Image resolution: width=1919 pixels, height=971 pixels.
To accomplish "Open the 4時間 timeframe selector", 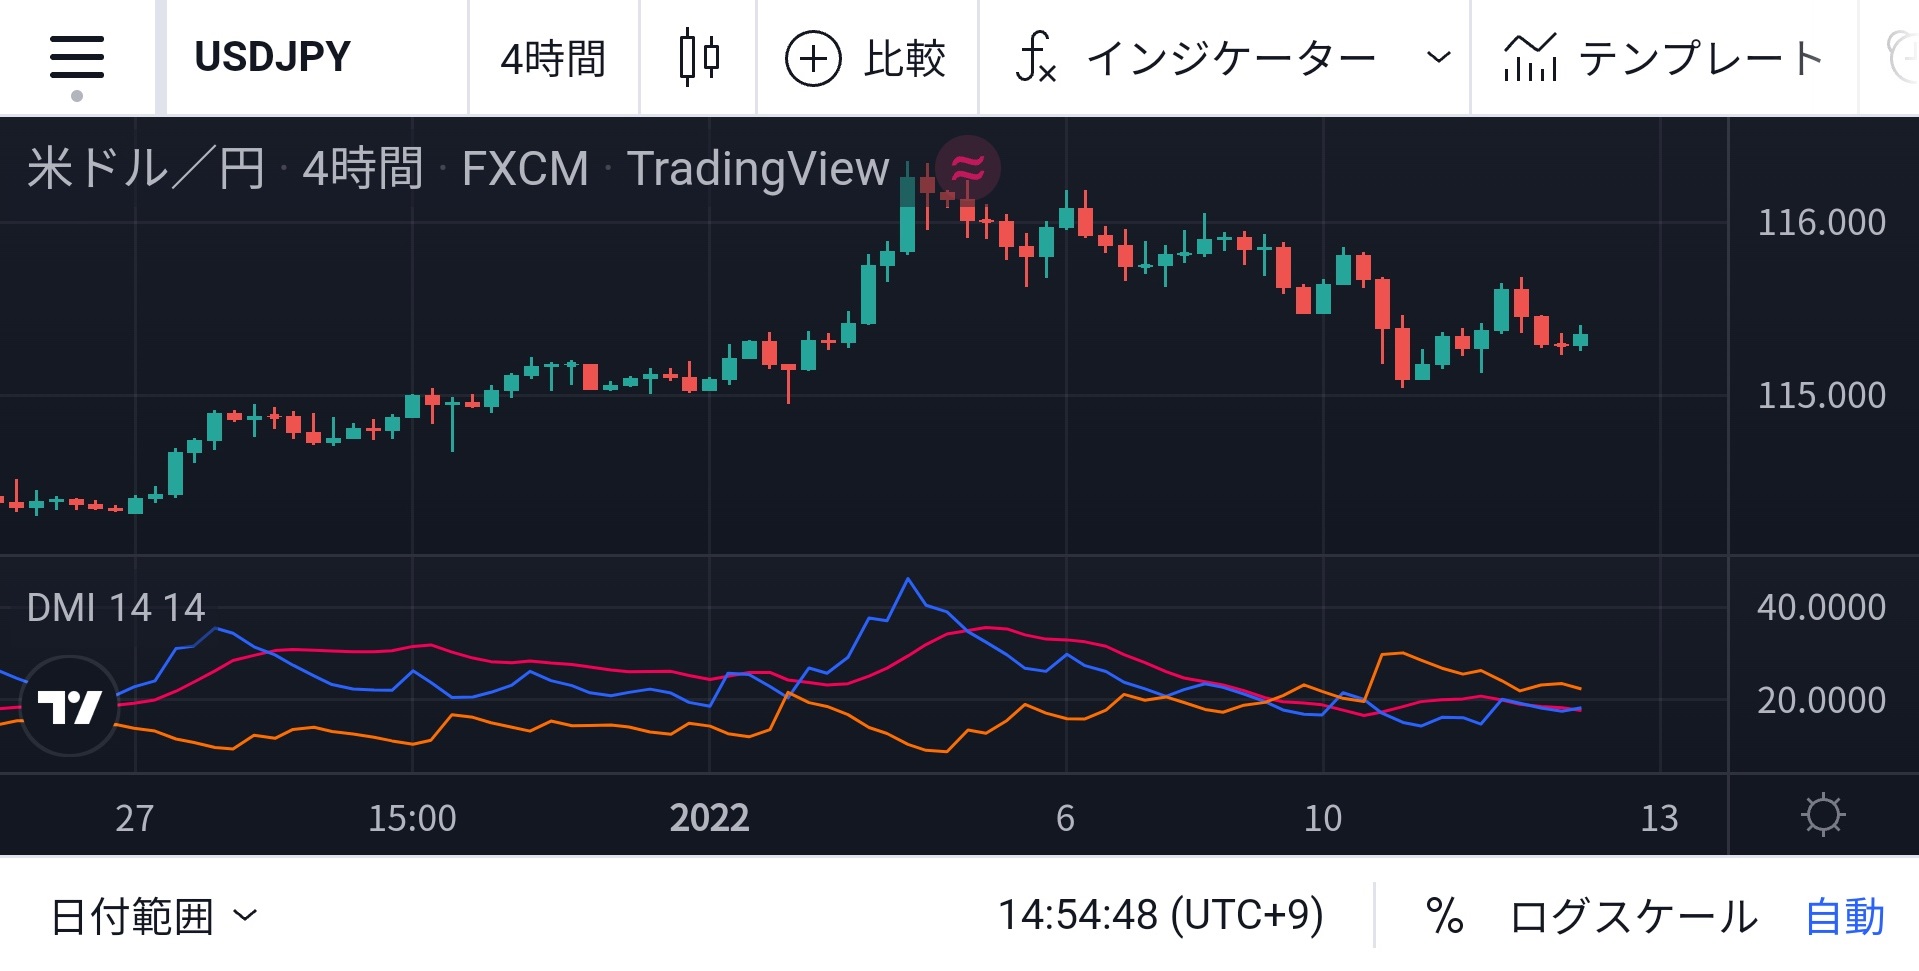I will (552, 57).
